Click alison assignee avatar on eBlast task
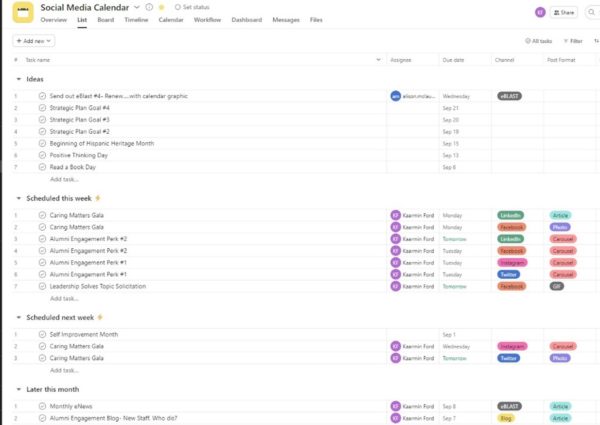600x425 pixels. 396,96
